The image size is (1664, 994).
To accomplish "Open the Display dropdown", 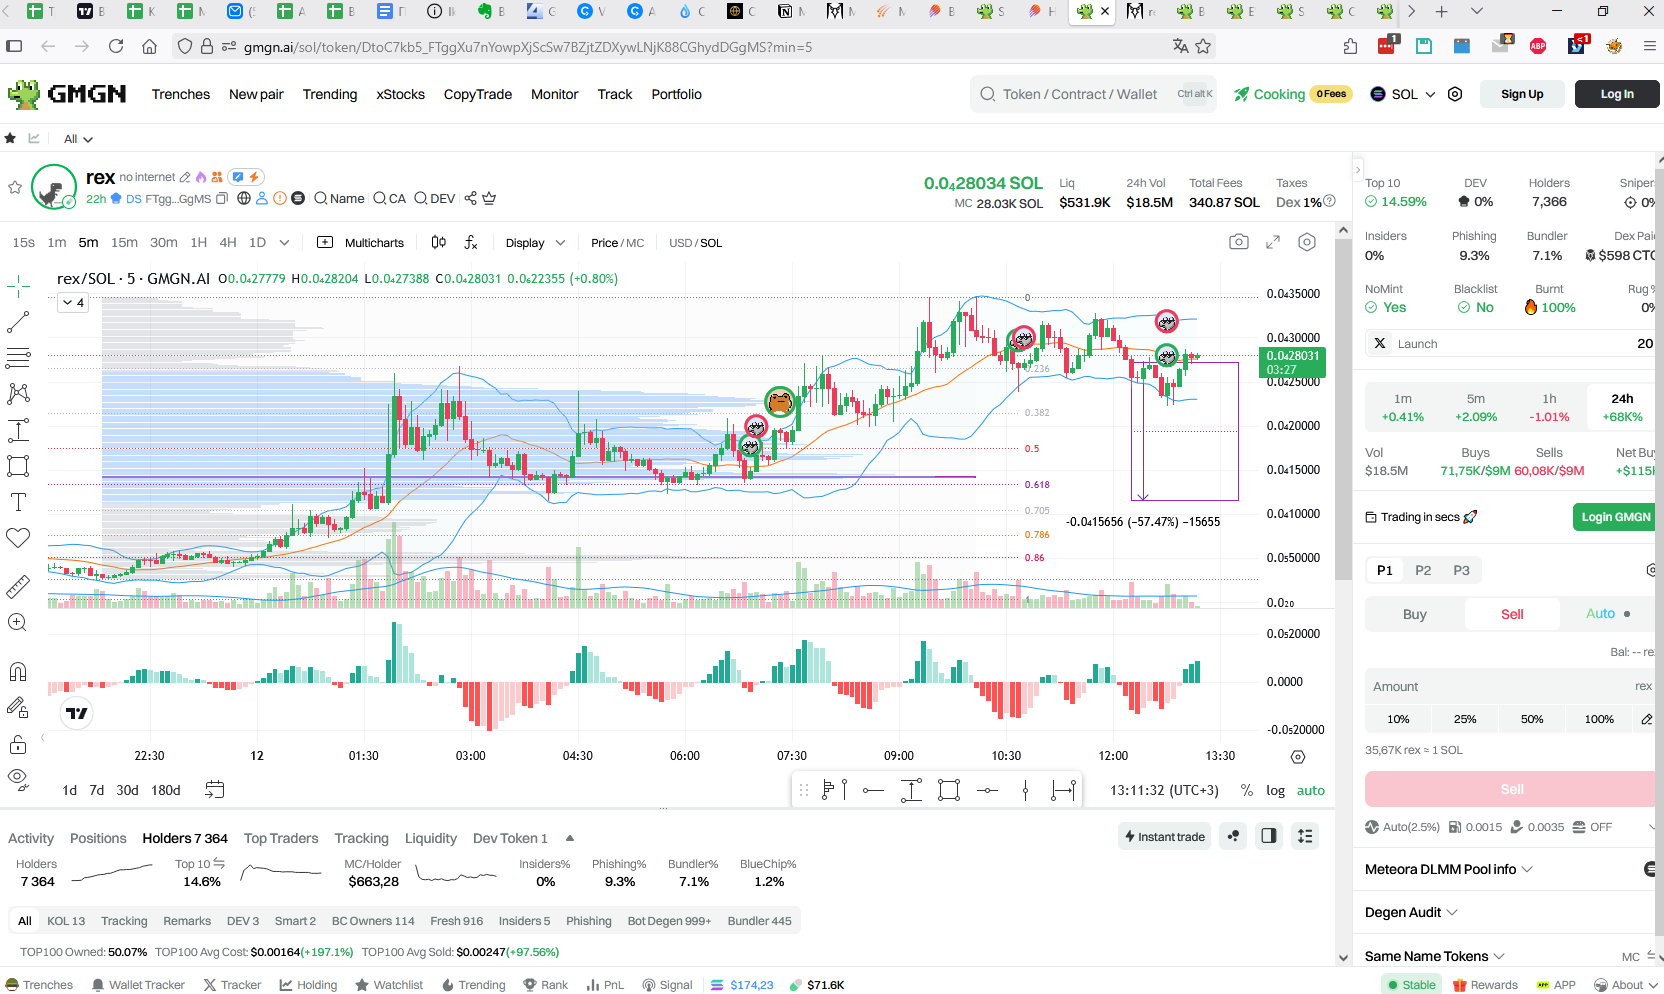I will click(535, 243).
